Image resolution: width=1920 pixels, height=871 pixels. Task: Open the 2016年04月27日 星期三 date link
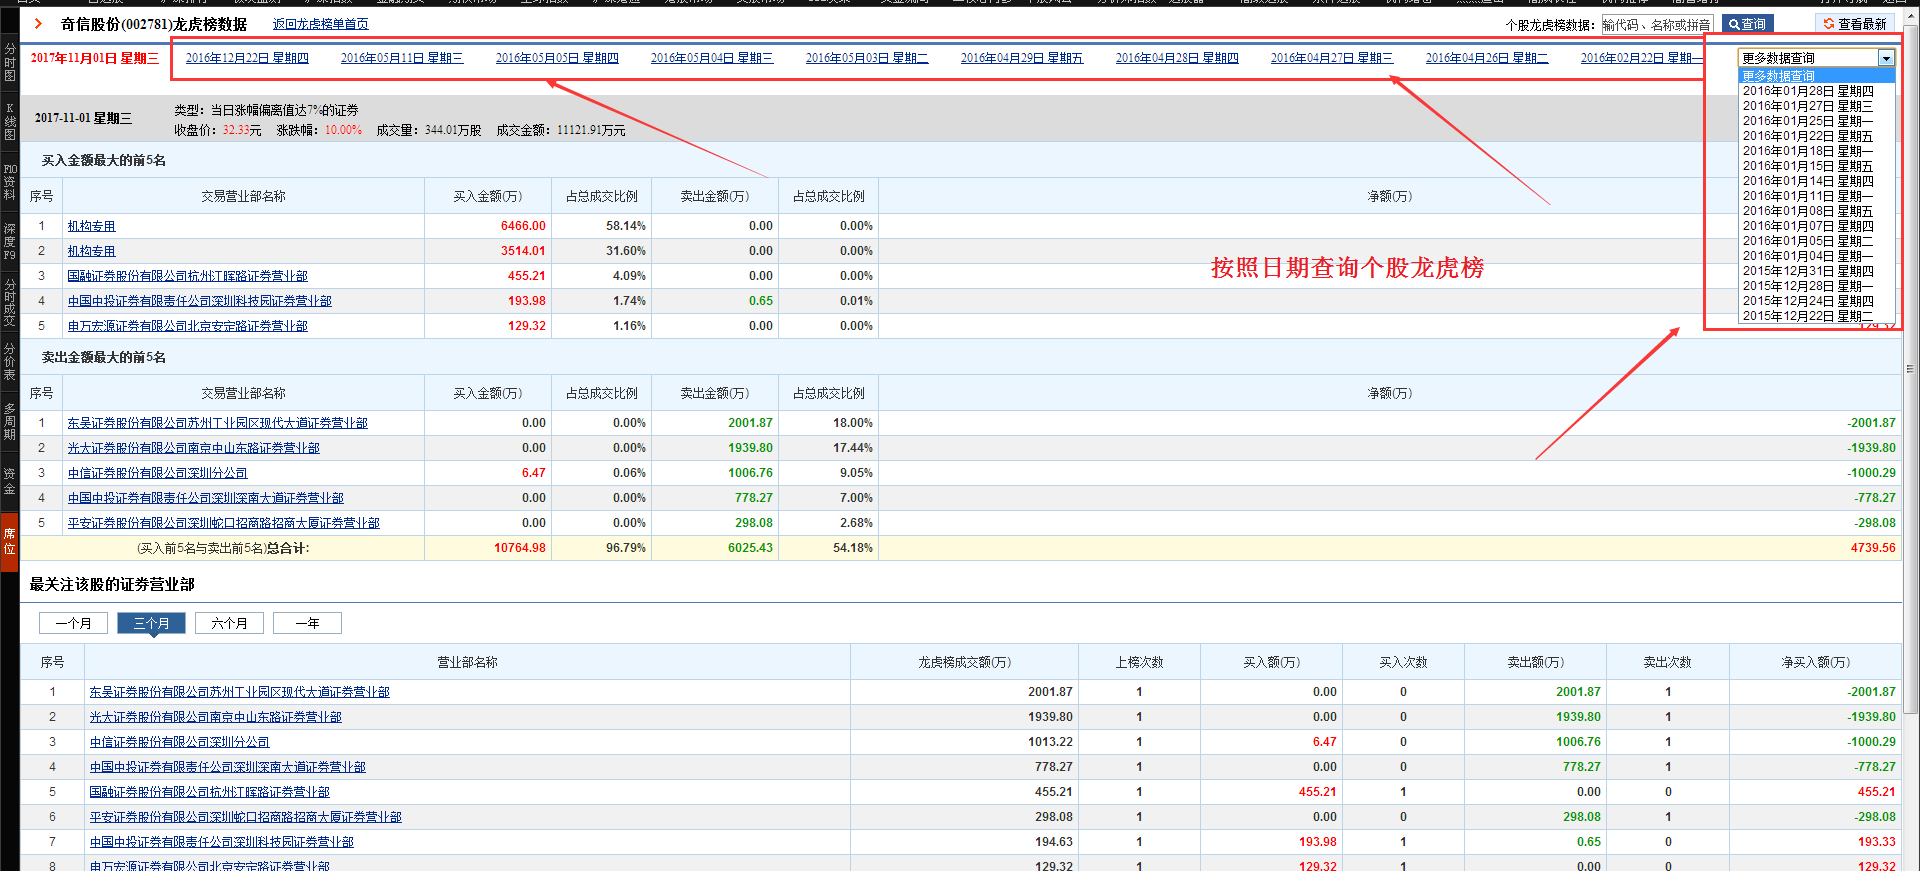1332,58
